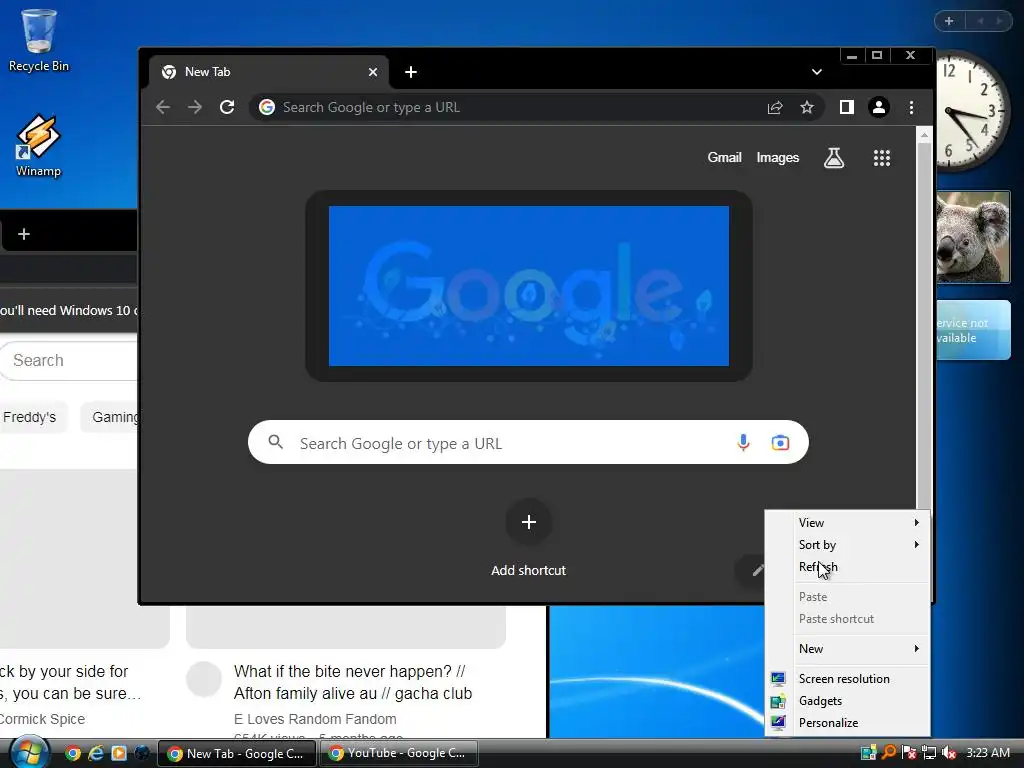The image size is (1024, 768).
Task: Switch to New Tab - Google Chrome taskbar button
Action: tap(238, 754)
